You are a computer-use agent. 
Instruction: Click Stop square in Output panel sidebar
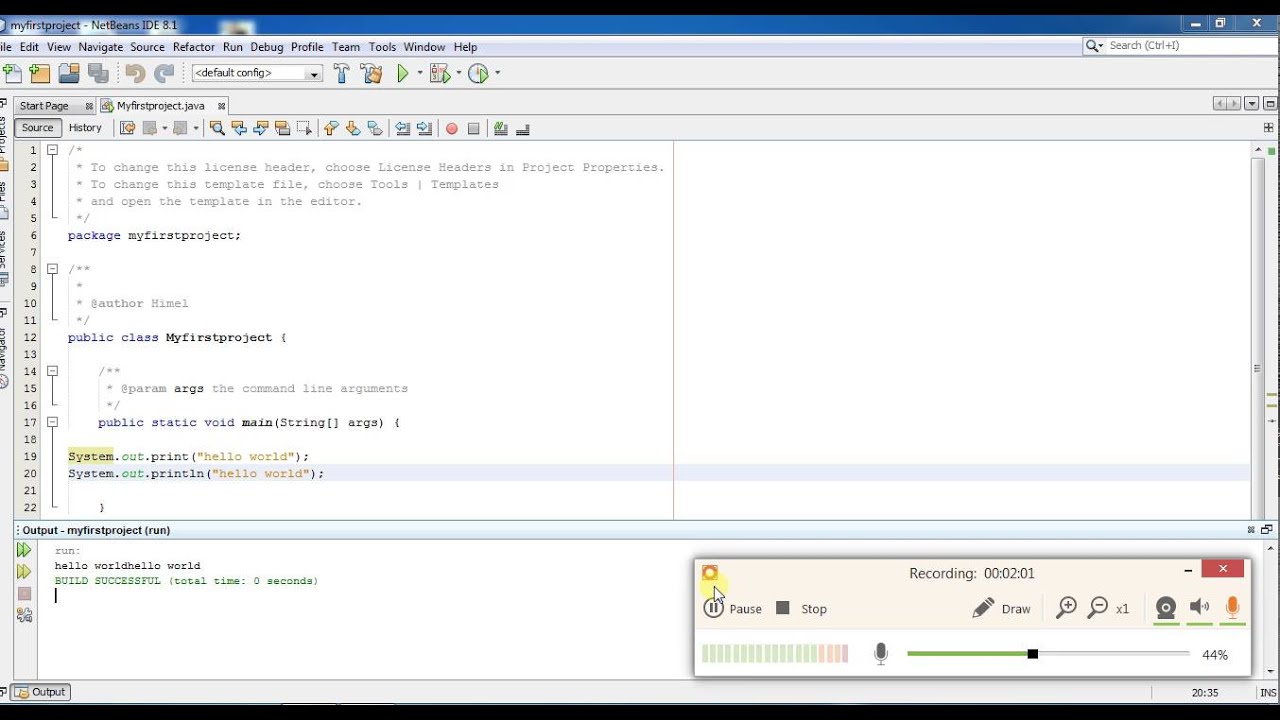(x=24, y=594)
